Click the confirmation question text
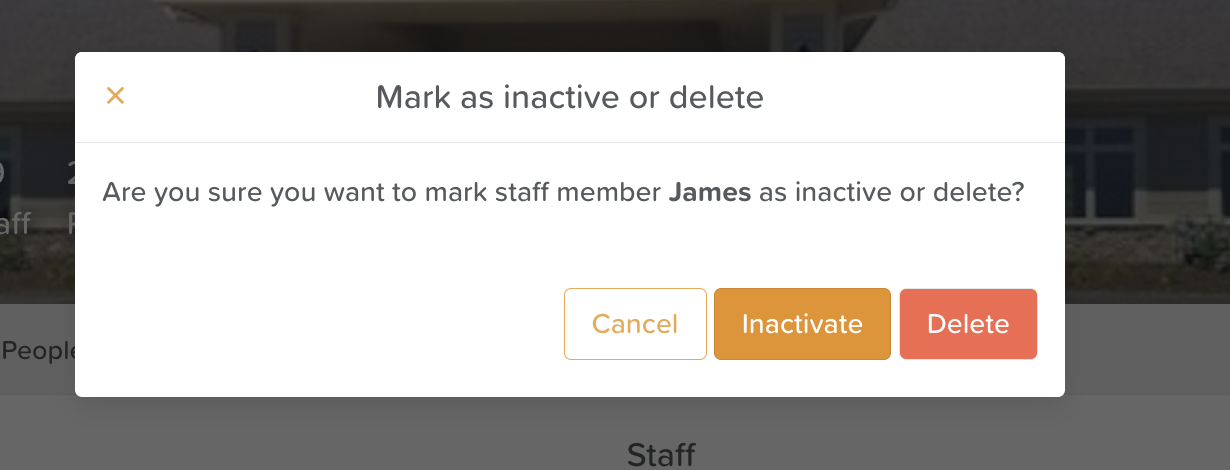This screenshot has width=1230, height=470. 400,192
